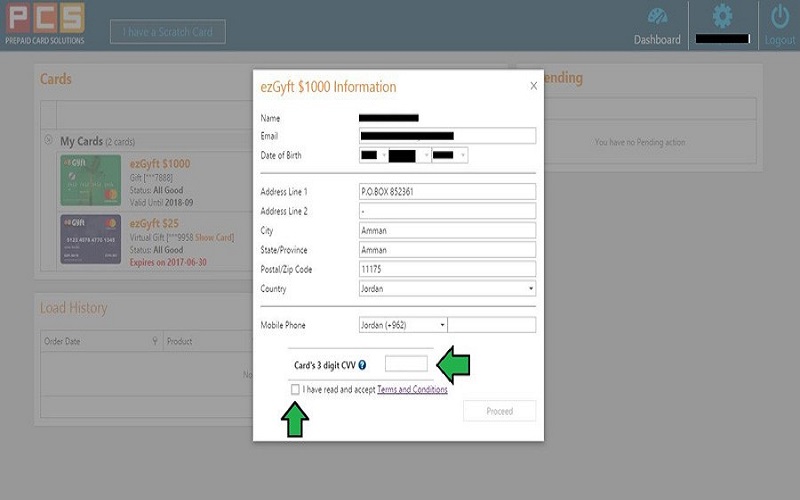Click the I have a Scratch Card button
800x500 pixels.
coord(168,32)
